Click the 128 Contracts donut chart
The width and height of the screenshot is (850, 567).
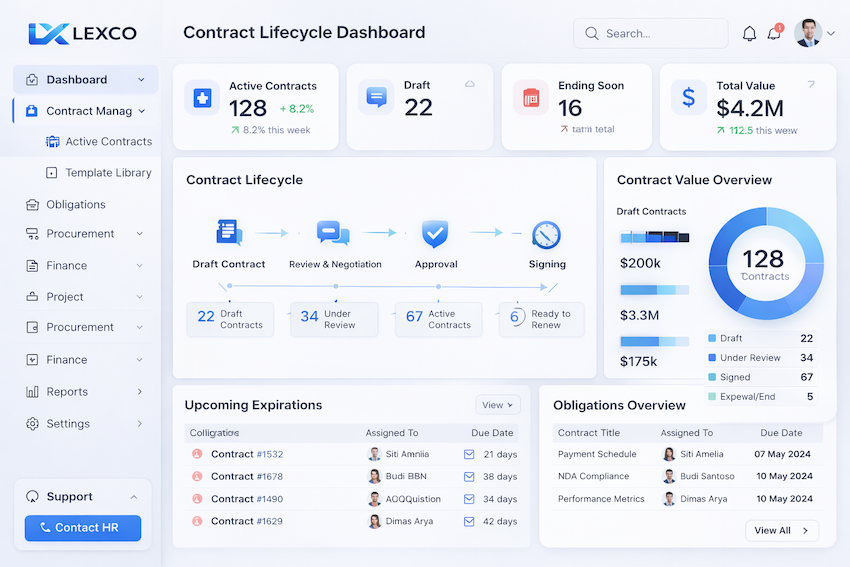click(x=765, y=263)
